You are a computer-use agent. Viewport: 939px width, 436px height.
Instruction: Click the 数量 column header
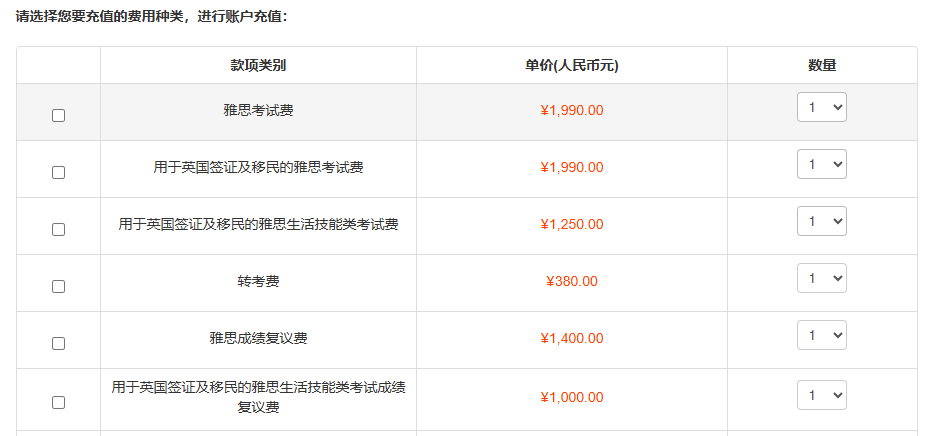click(x=822, y=66)
